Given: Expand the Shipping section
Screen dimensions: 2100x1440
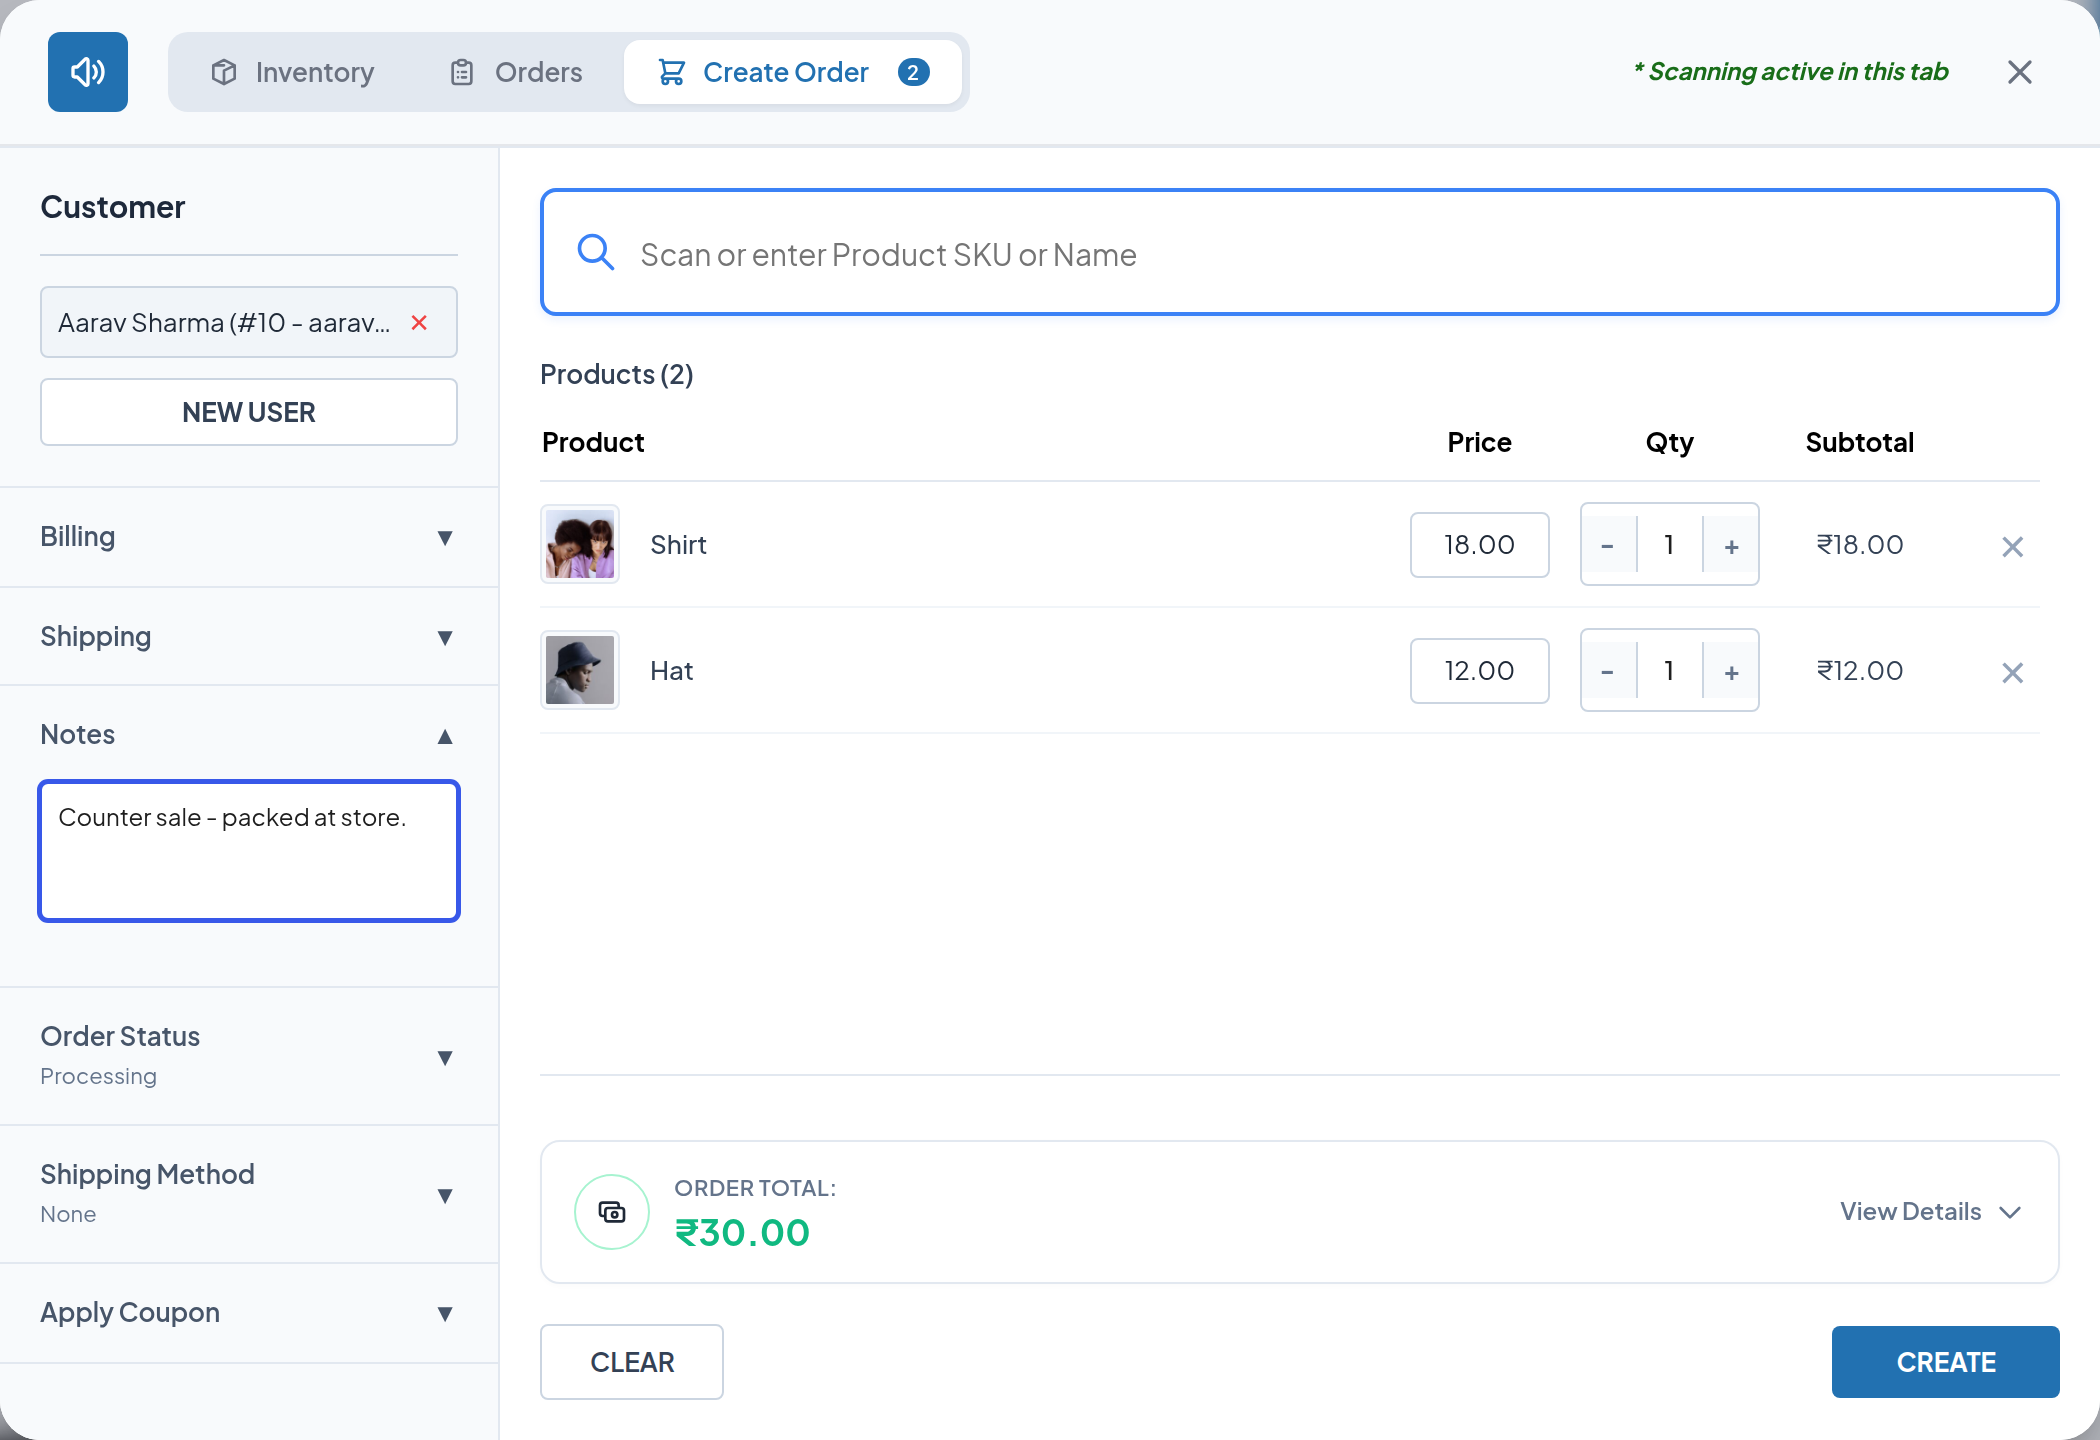Looking at the screenshot, I should [x=249, y=637].
